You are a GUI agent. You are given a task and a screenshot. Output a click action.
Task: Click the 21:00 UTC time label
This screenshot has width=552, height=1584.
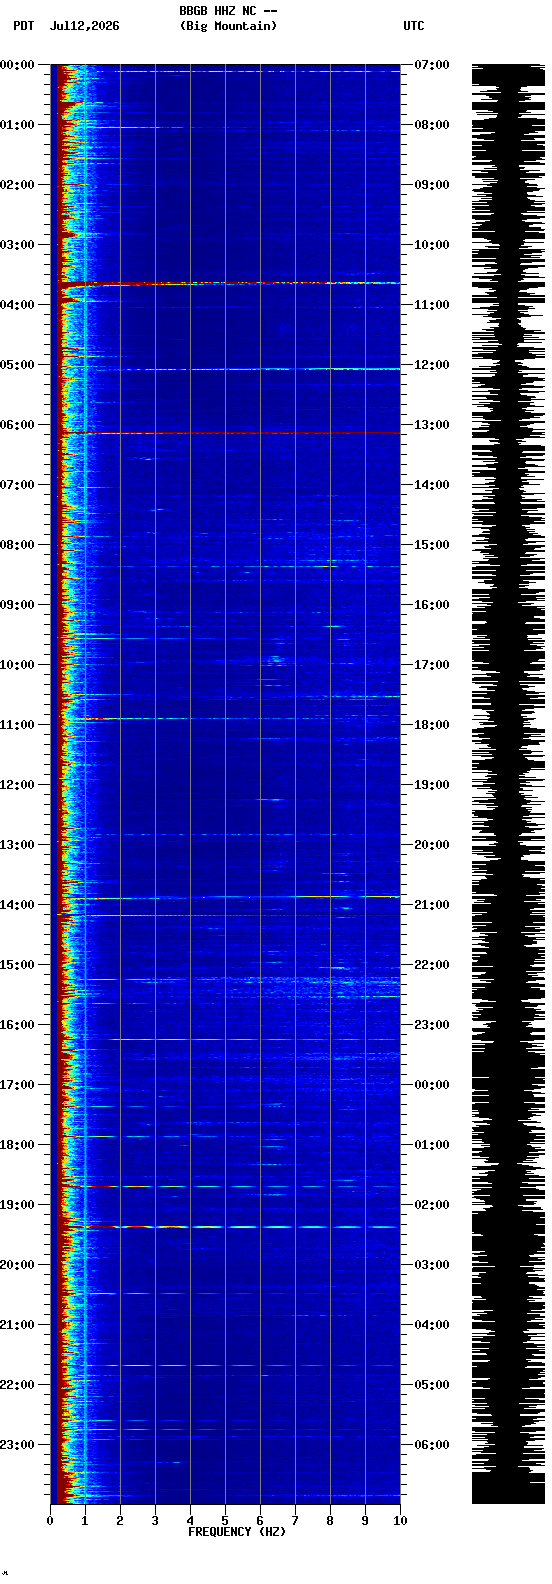tap(432, 905)
